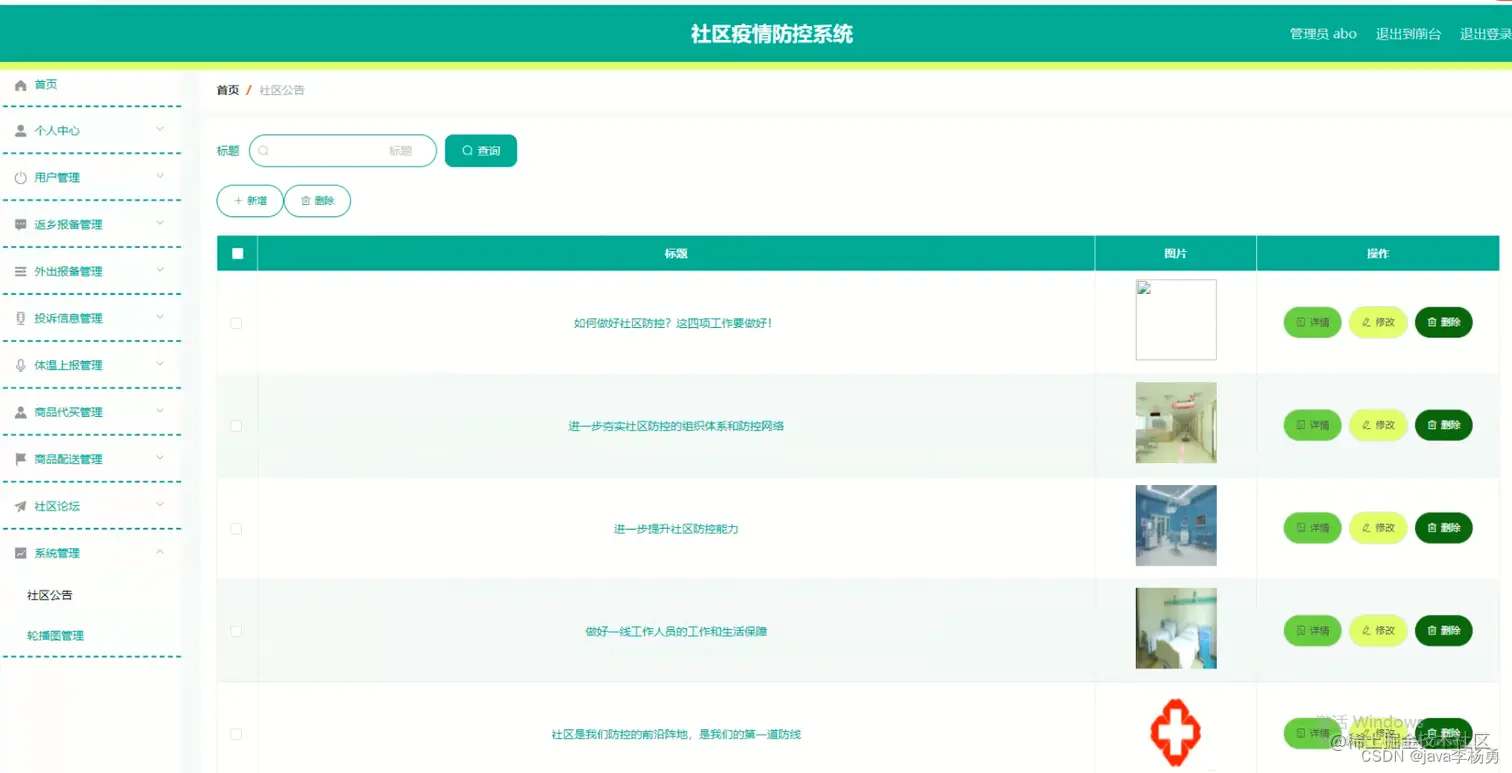Click the paper plane icon next to 社区论坛
This screenshot has width=1512, height=773.
(21, 507)
